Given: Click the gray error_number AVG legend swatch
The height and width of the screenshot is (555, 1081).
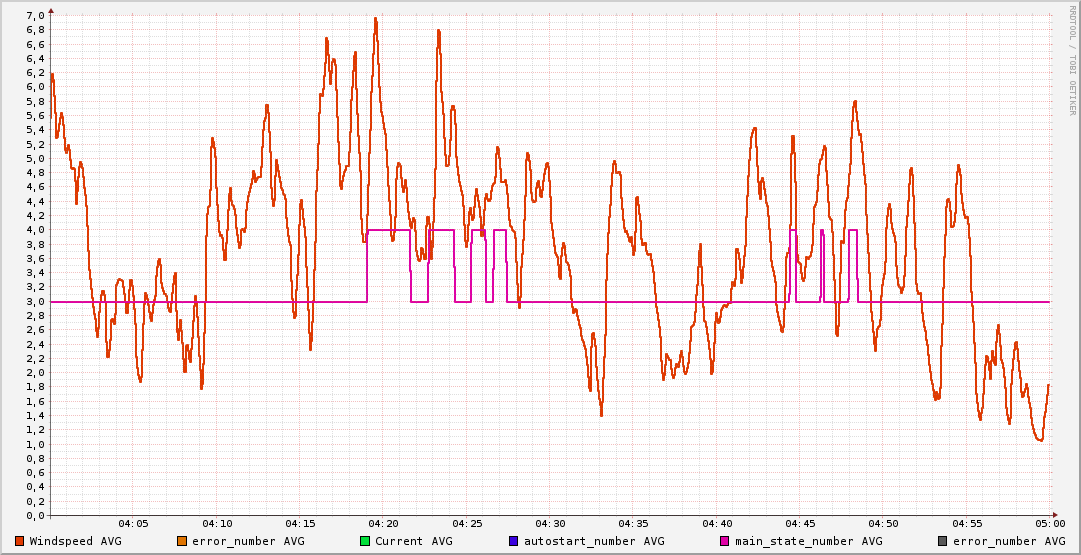Looking at the screenshot, I should coord(942,541).
